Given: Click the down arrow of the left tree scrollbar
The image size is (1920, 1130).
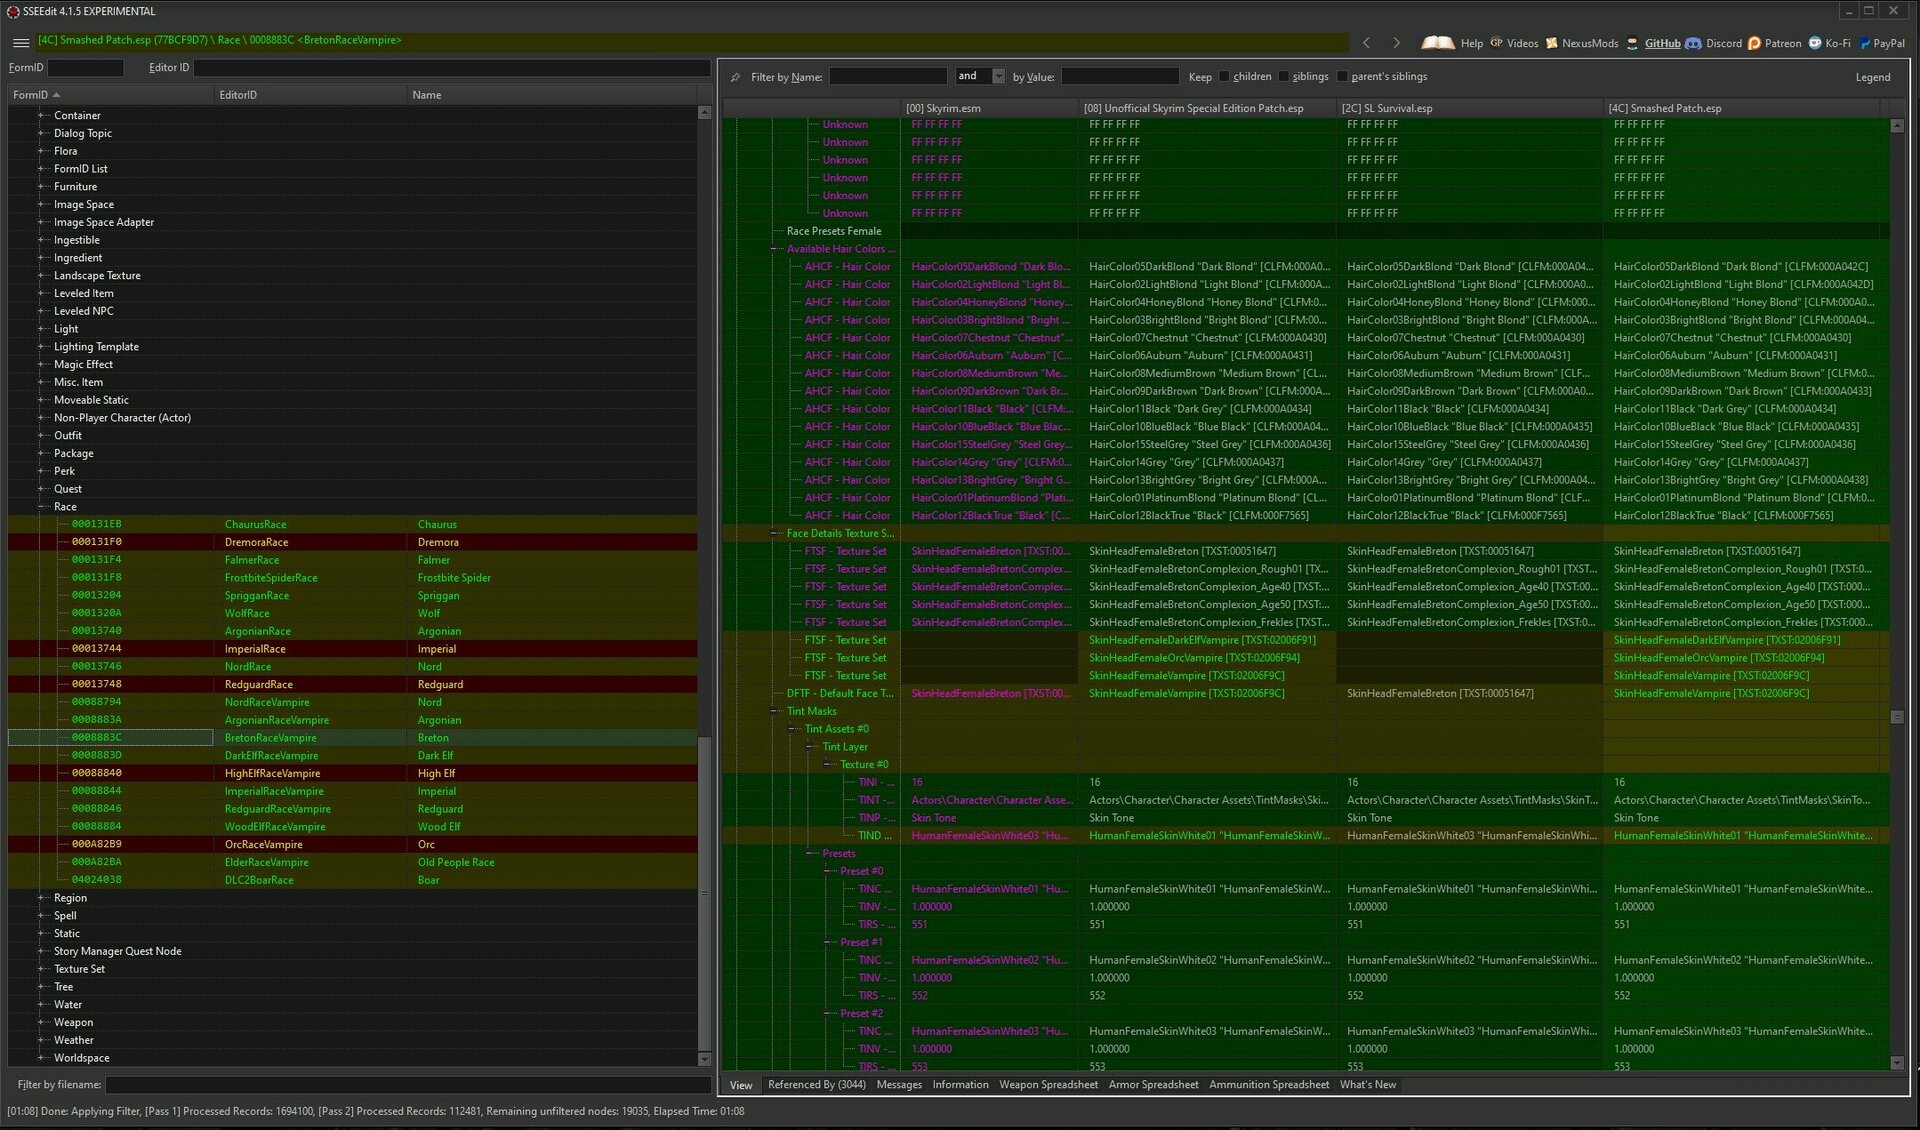Looking at the screenshot, I should pyautogui.click(x=704, y=1059).
